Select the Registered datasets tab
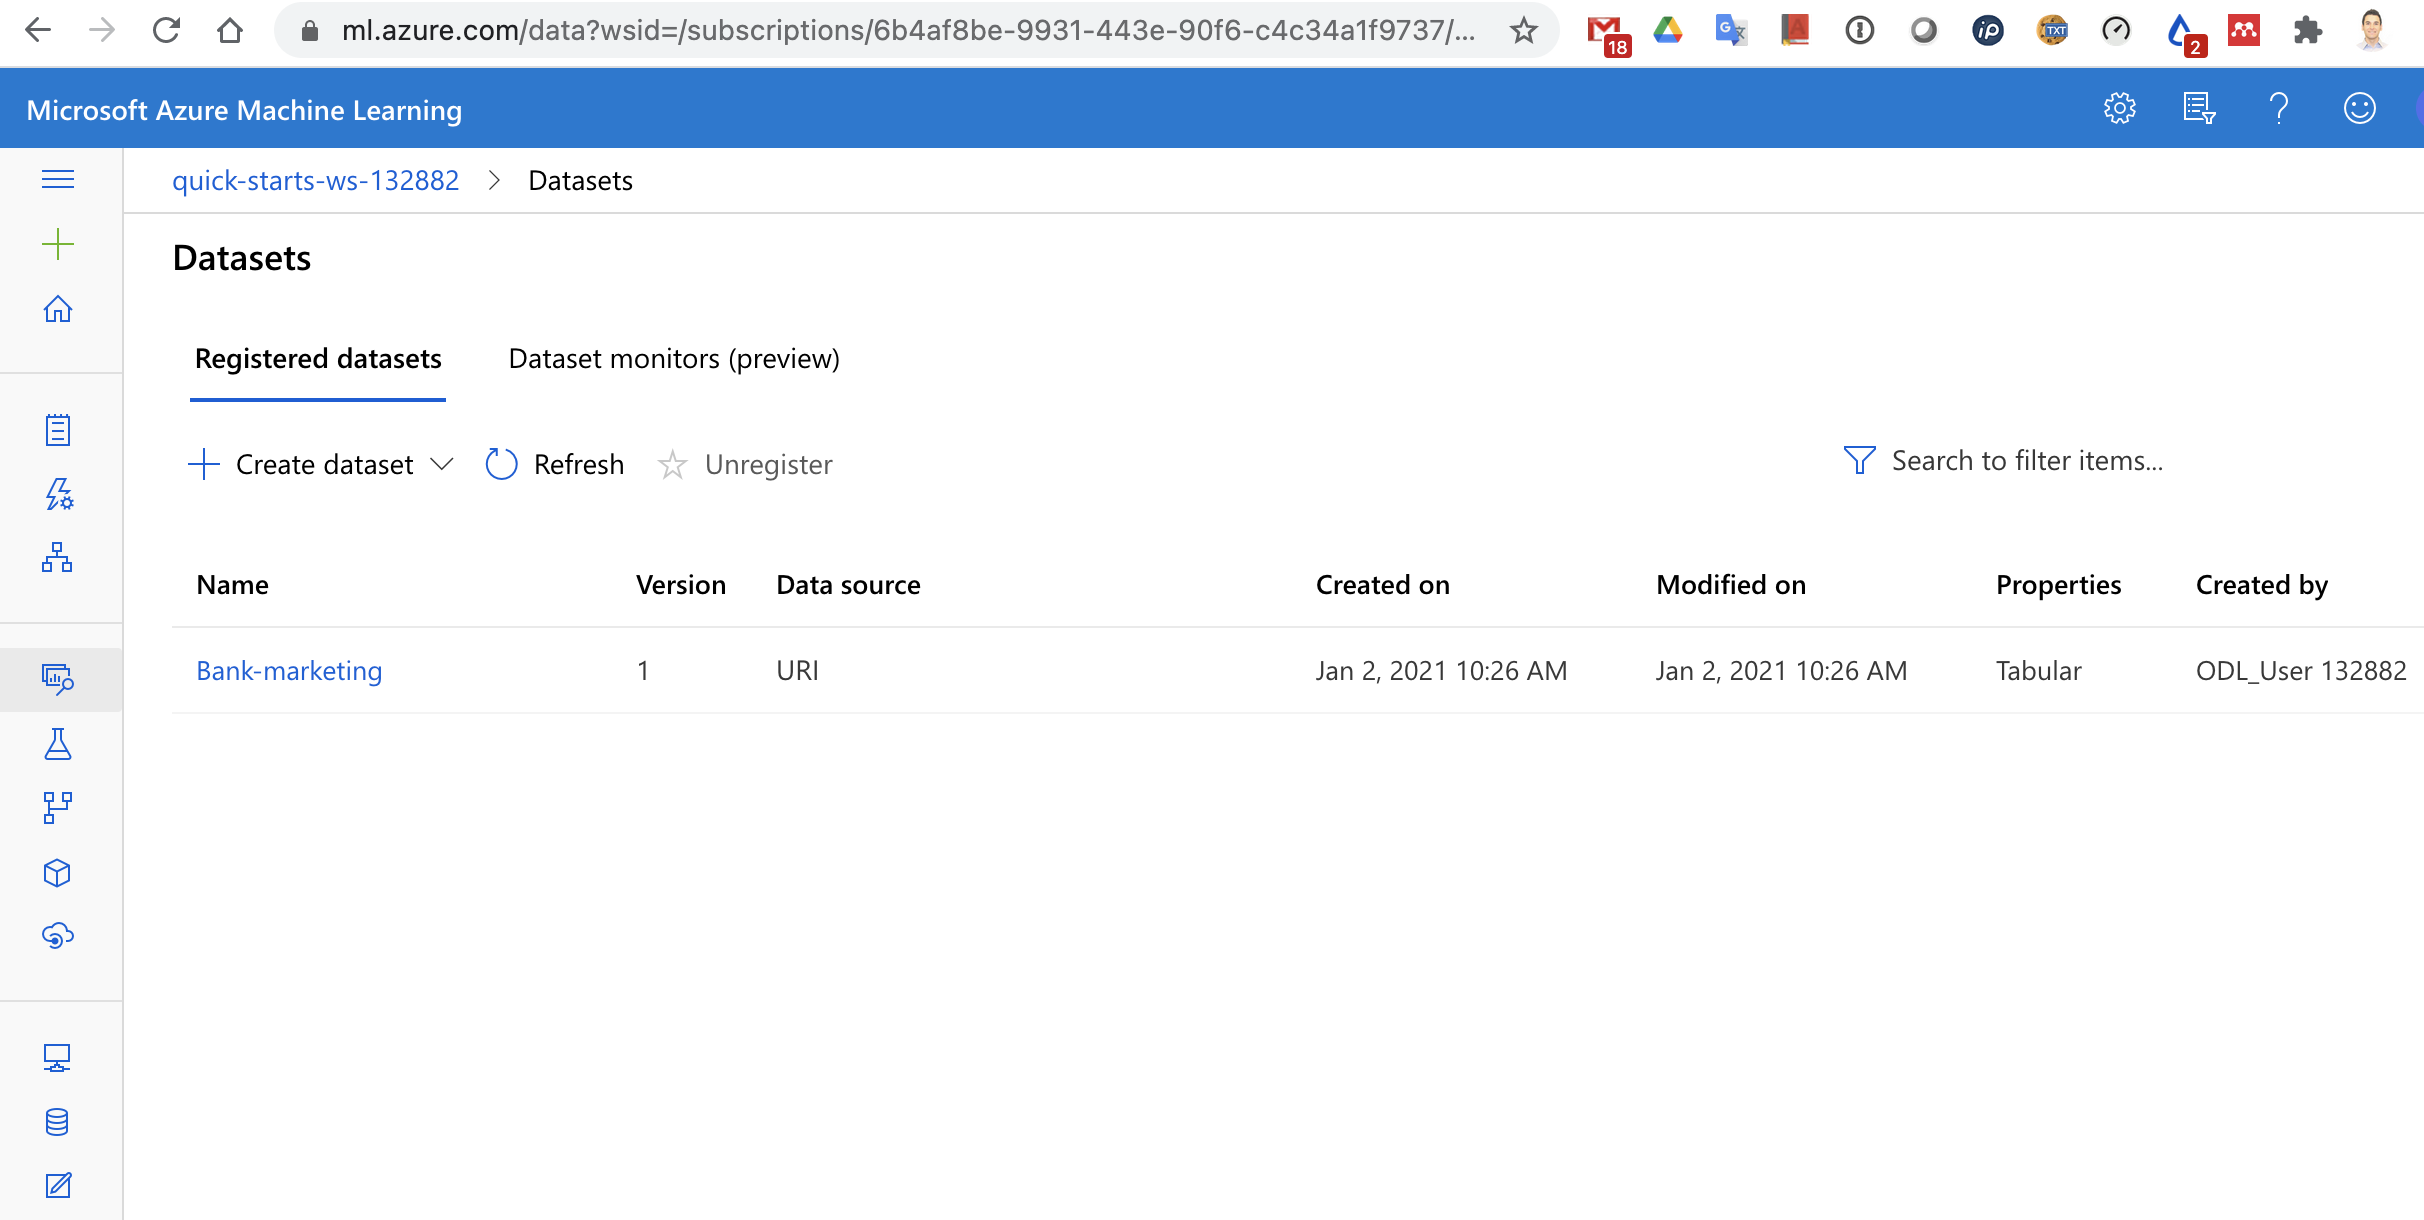Screen dimensions: 2424x1220 click(318, 359)
